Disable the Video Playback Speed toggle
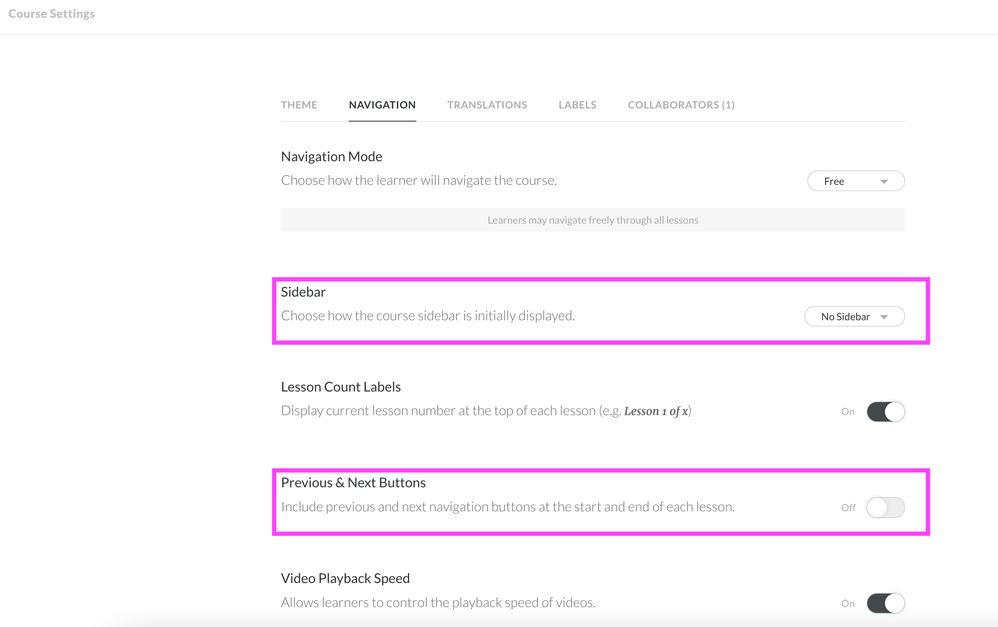The height and width of the screenshot is (627, 998). click(885, 603)
